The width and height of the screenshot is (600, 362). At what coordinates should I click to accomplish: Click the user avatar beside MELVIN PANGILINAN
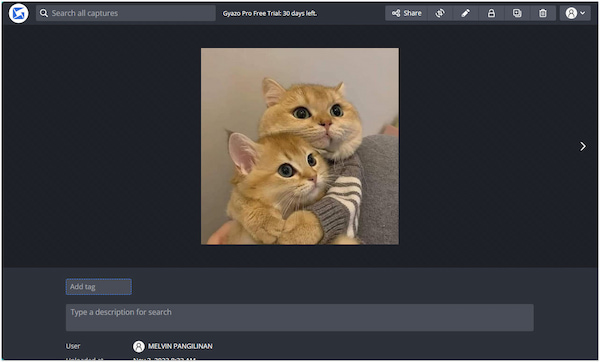[139, 346]
